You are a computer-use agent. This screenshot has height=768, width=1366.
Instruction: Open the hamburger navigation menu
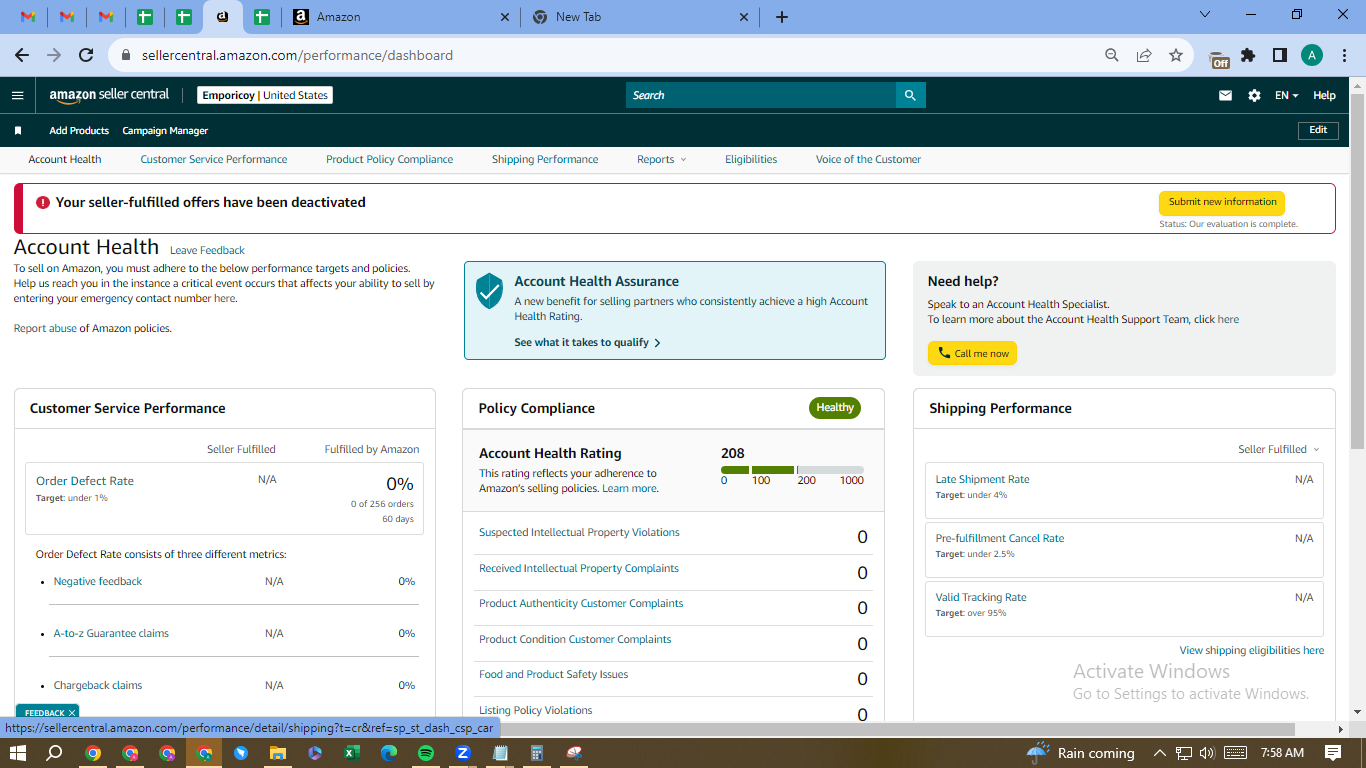[x=17, y=95]
